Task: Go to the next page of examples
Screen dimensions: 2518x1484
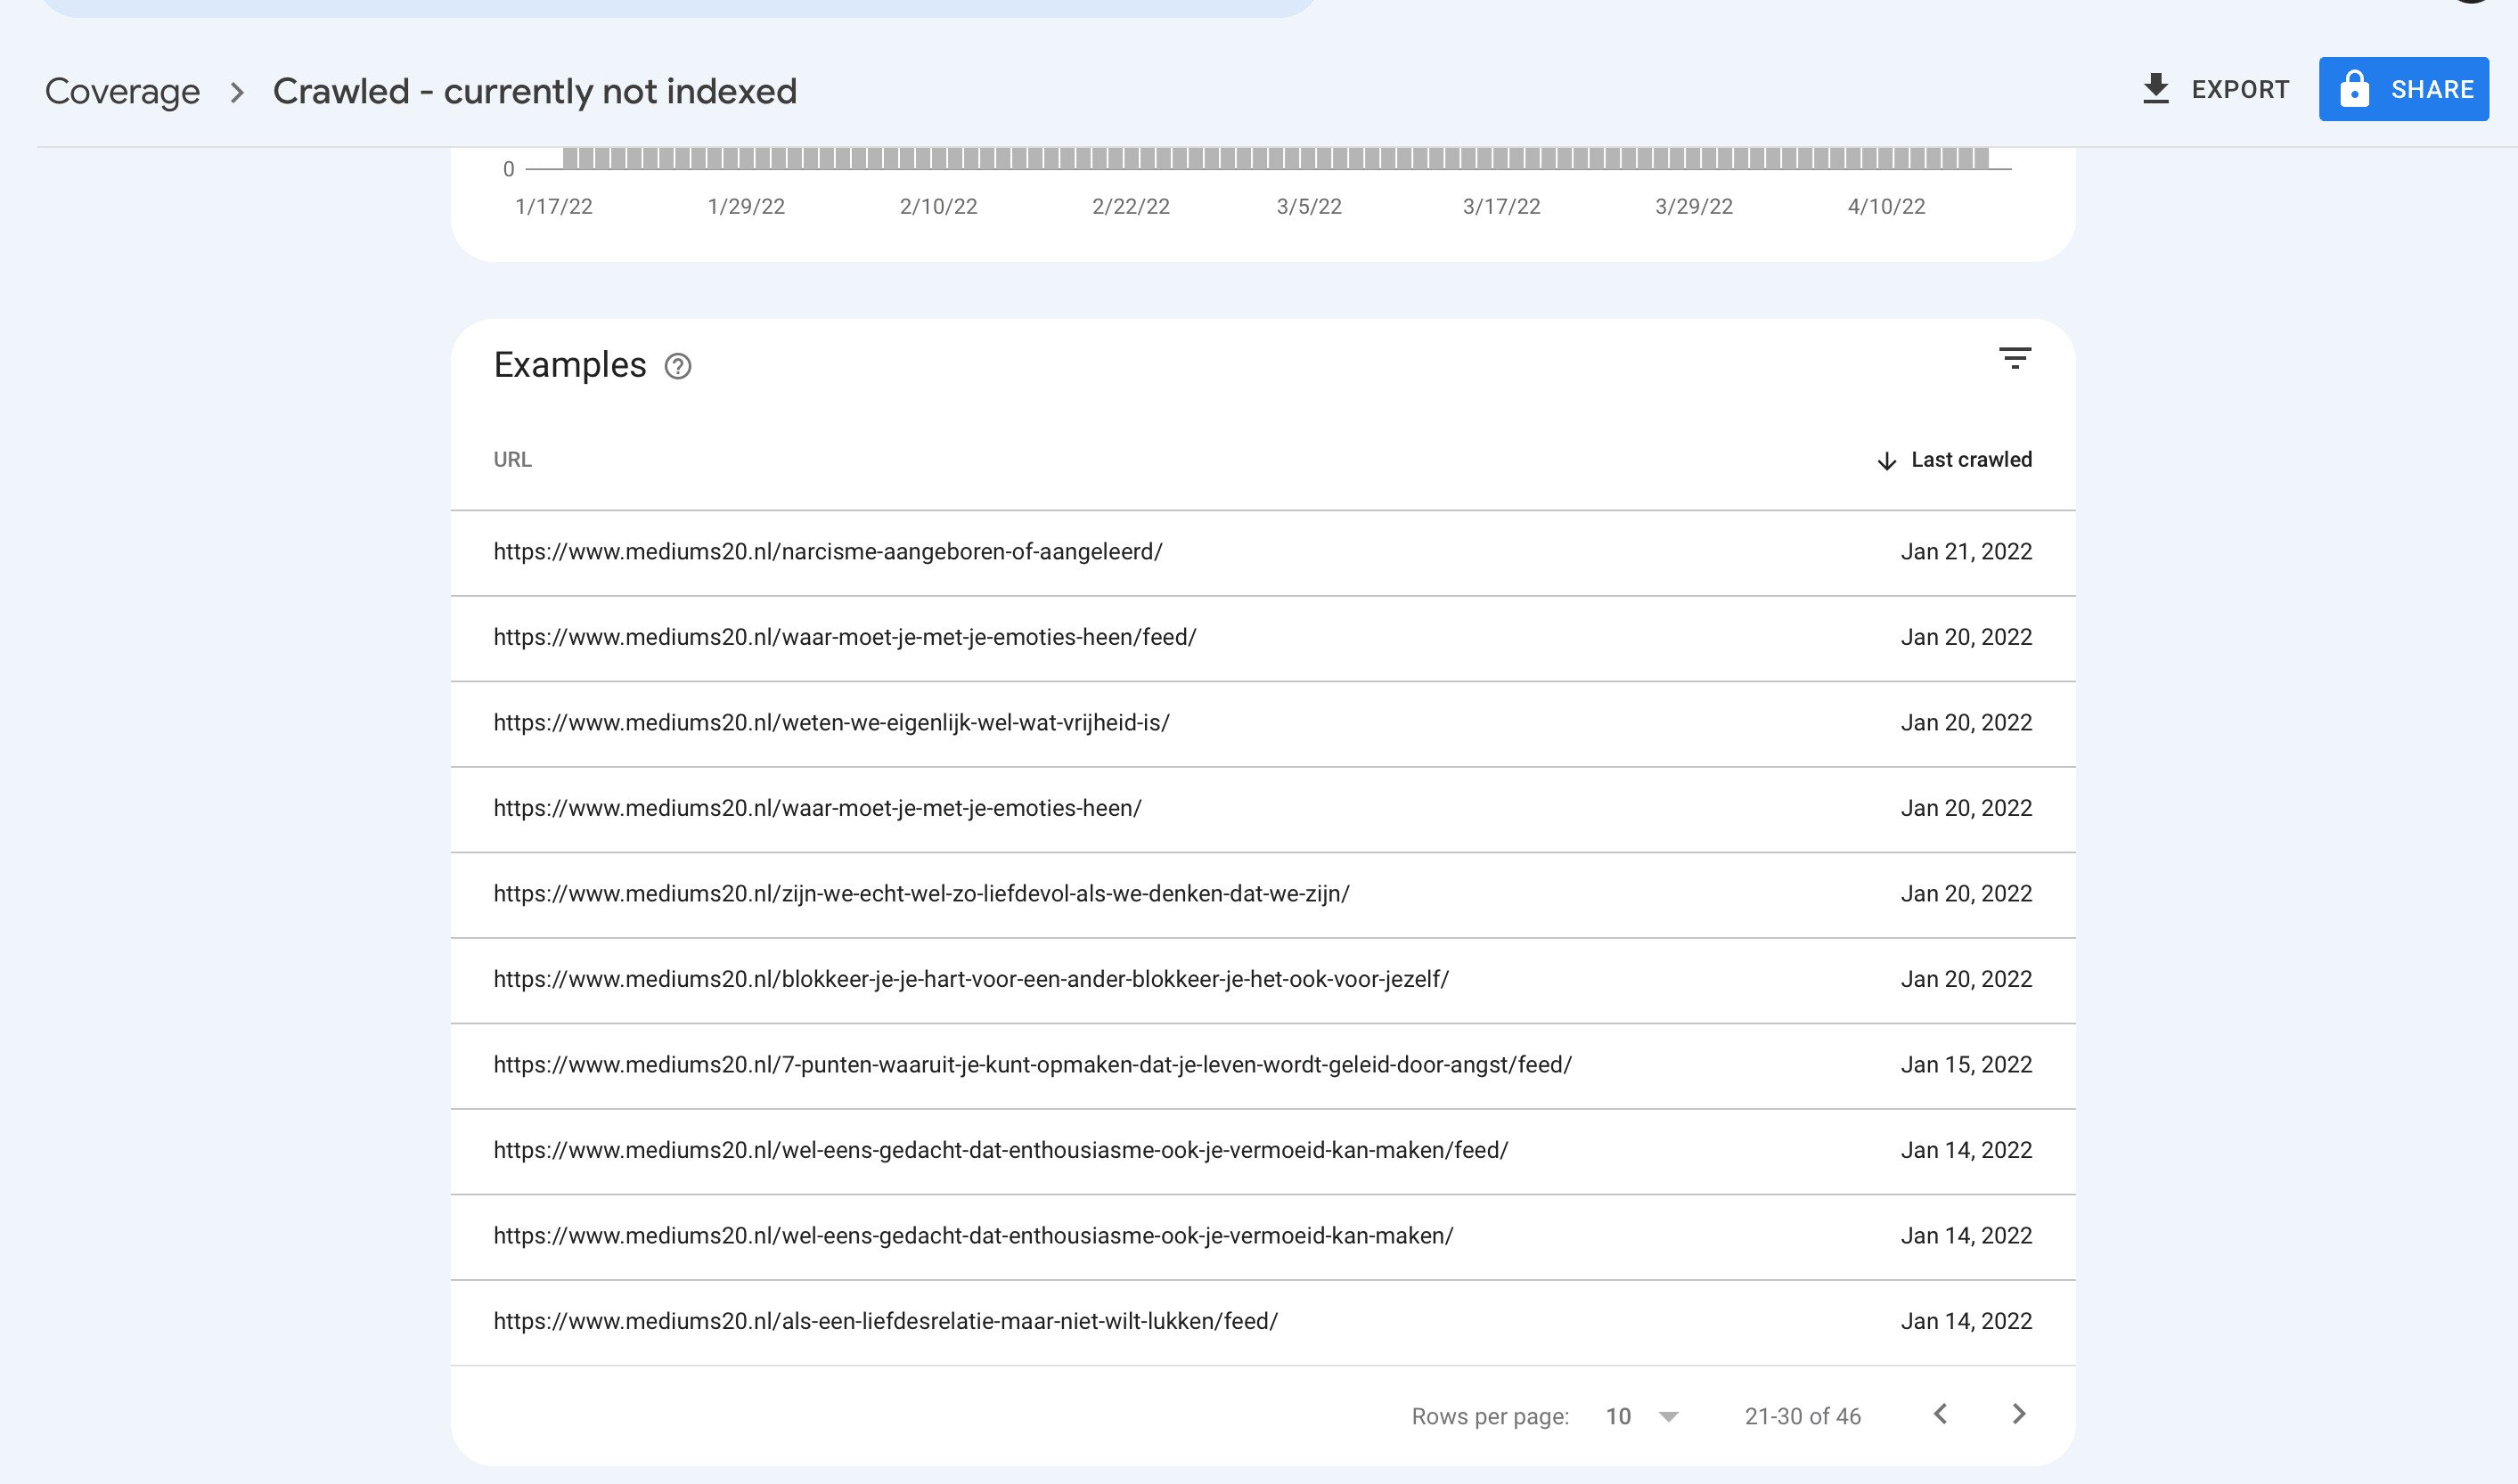Action: coord(2019,1414)
